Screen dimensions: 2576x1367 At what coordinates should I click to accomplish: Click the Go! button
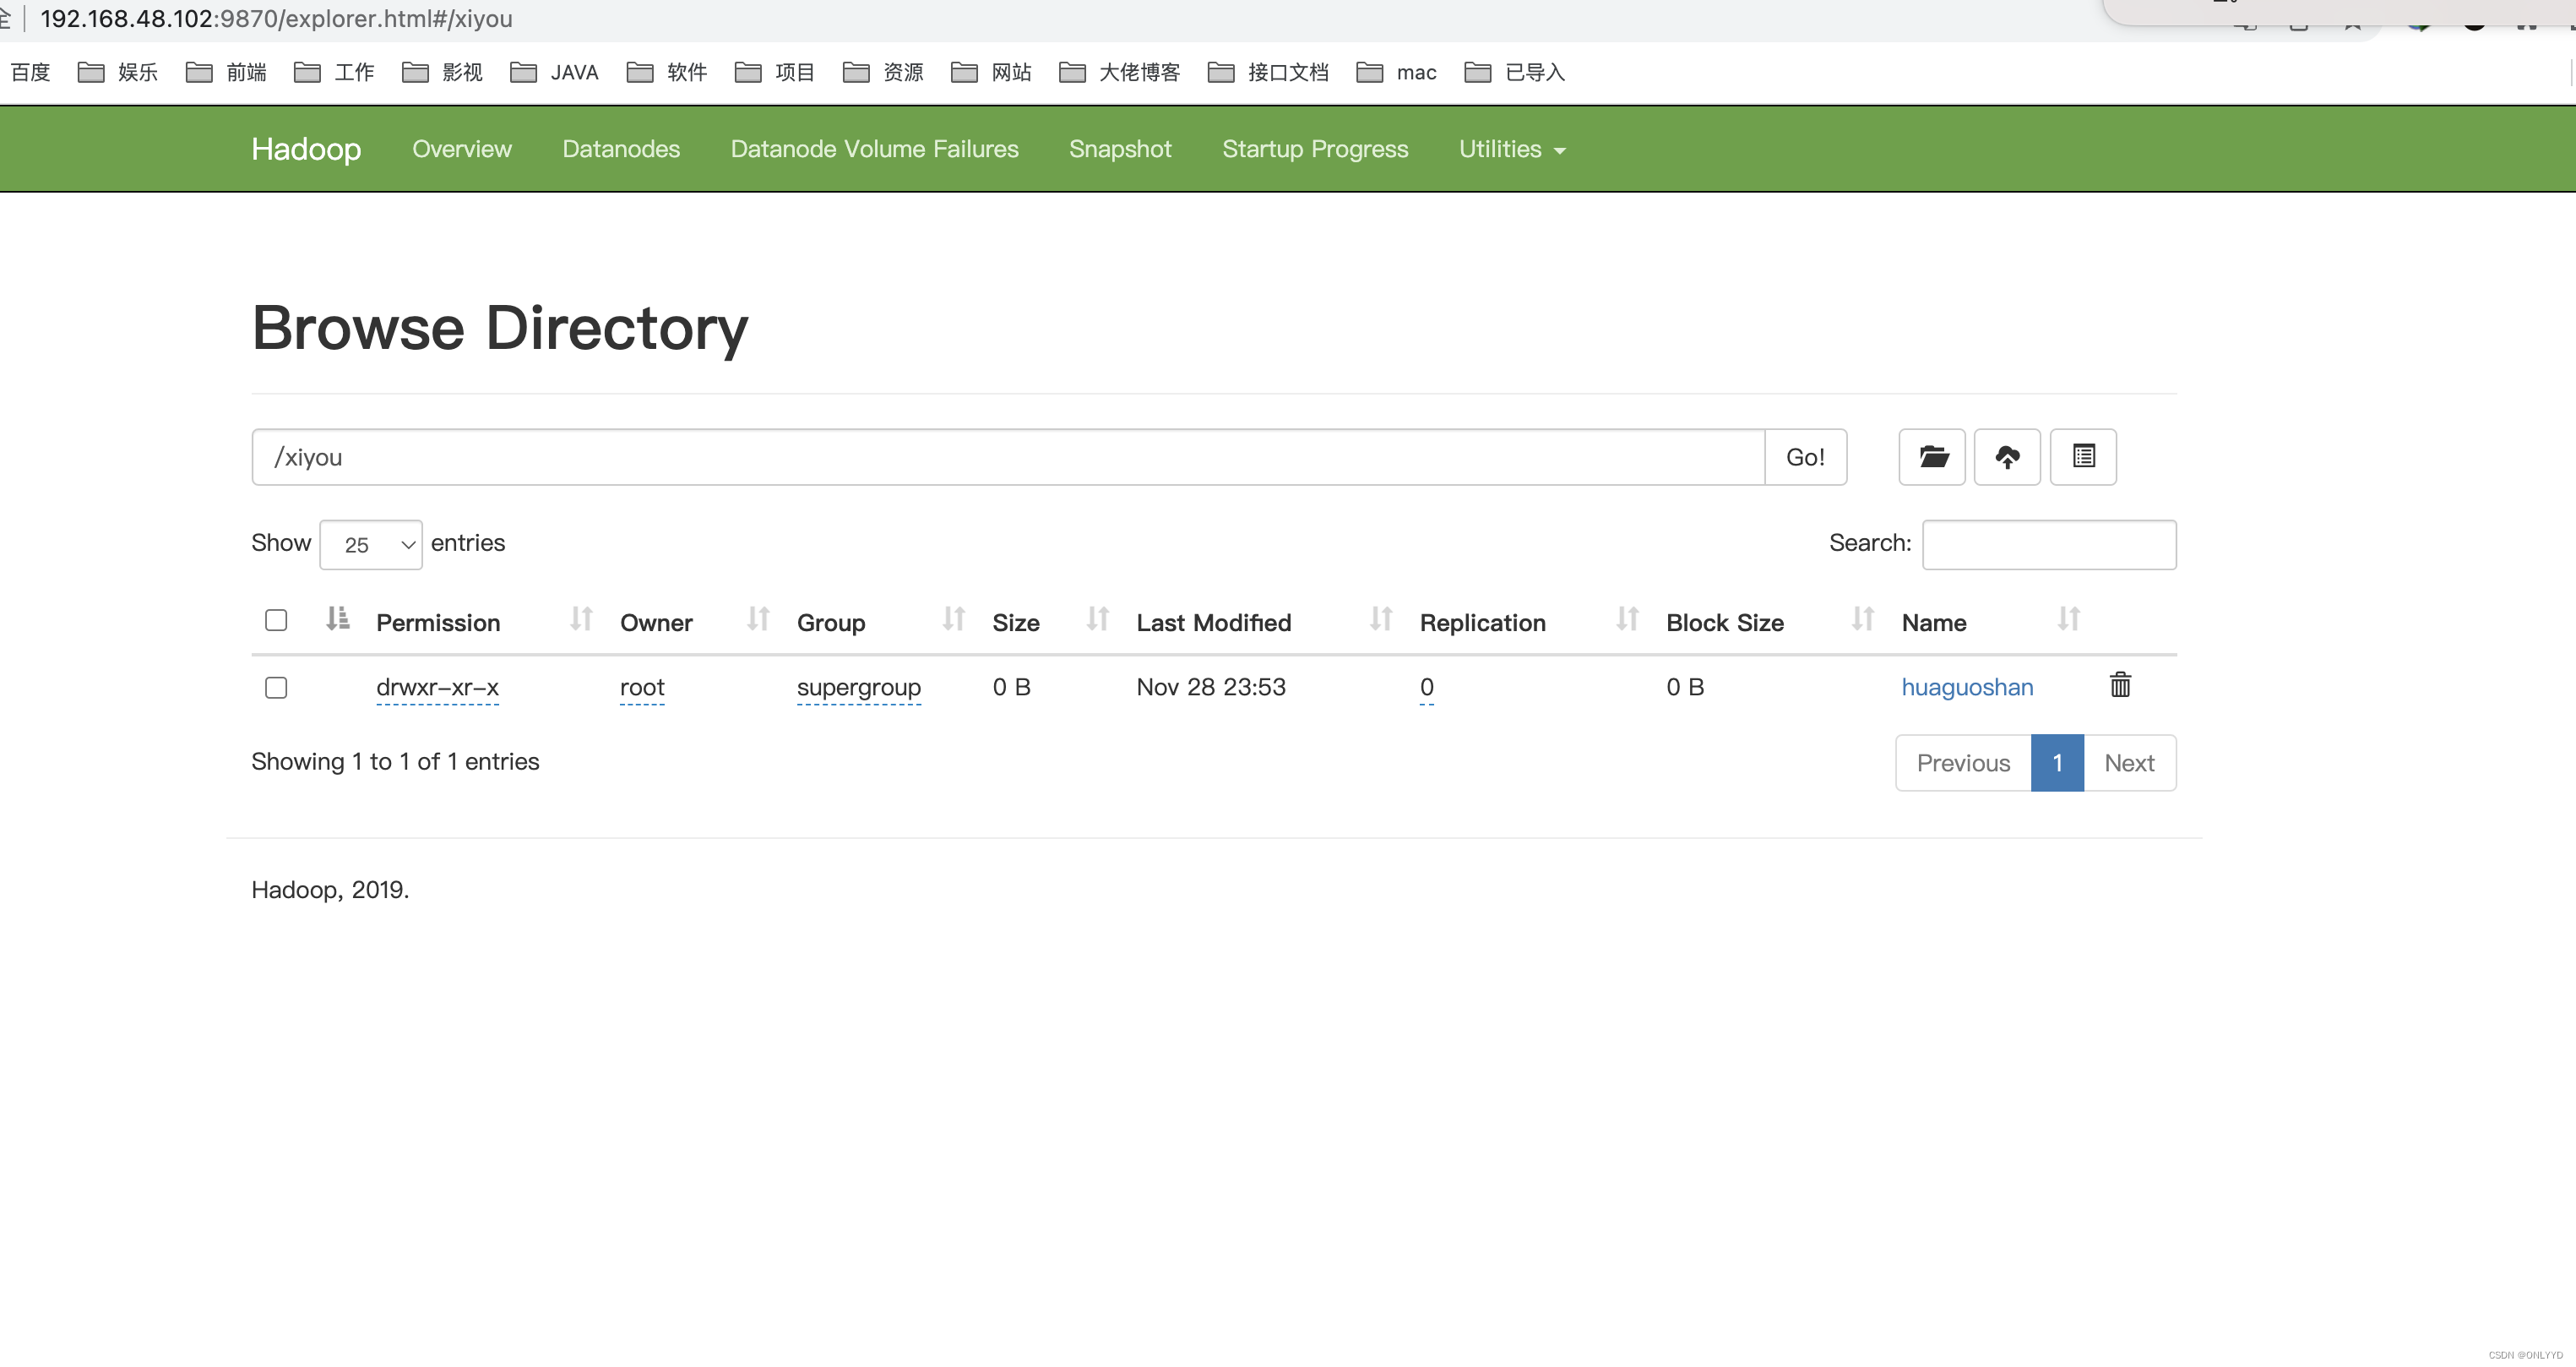click(1806, 456)
